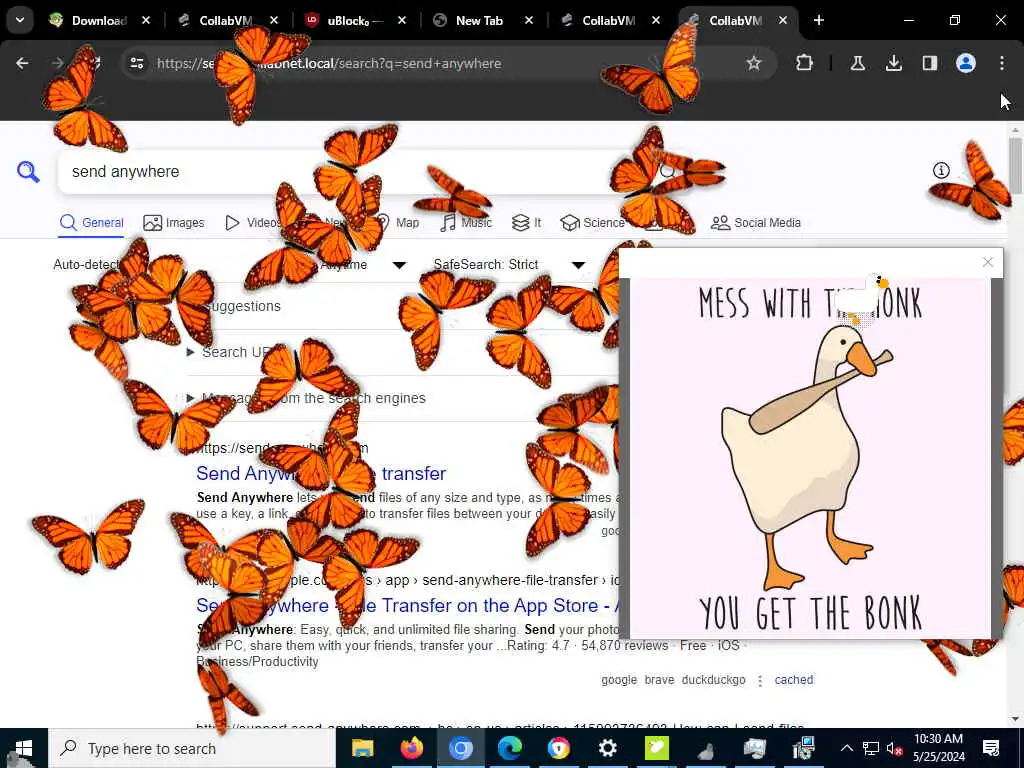Expand Messages from the search engines
Viewport: 1024px width, 768px height.
pyautogui.click(x=306, y=398)
